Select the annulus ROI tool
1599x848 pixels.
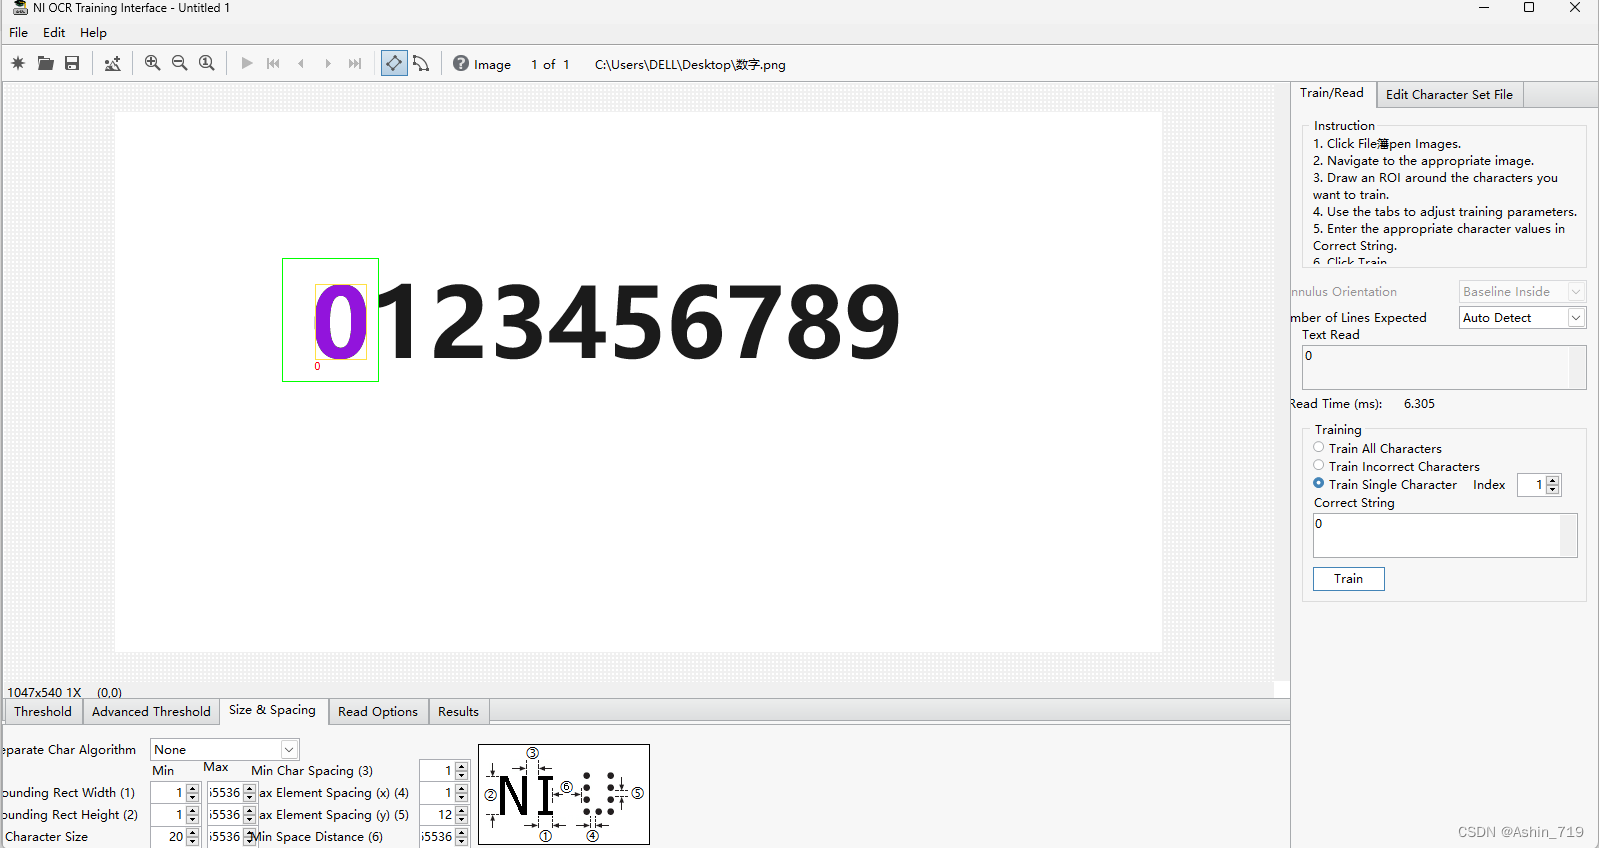tap(421, 63)
